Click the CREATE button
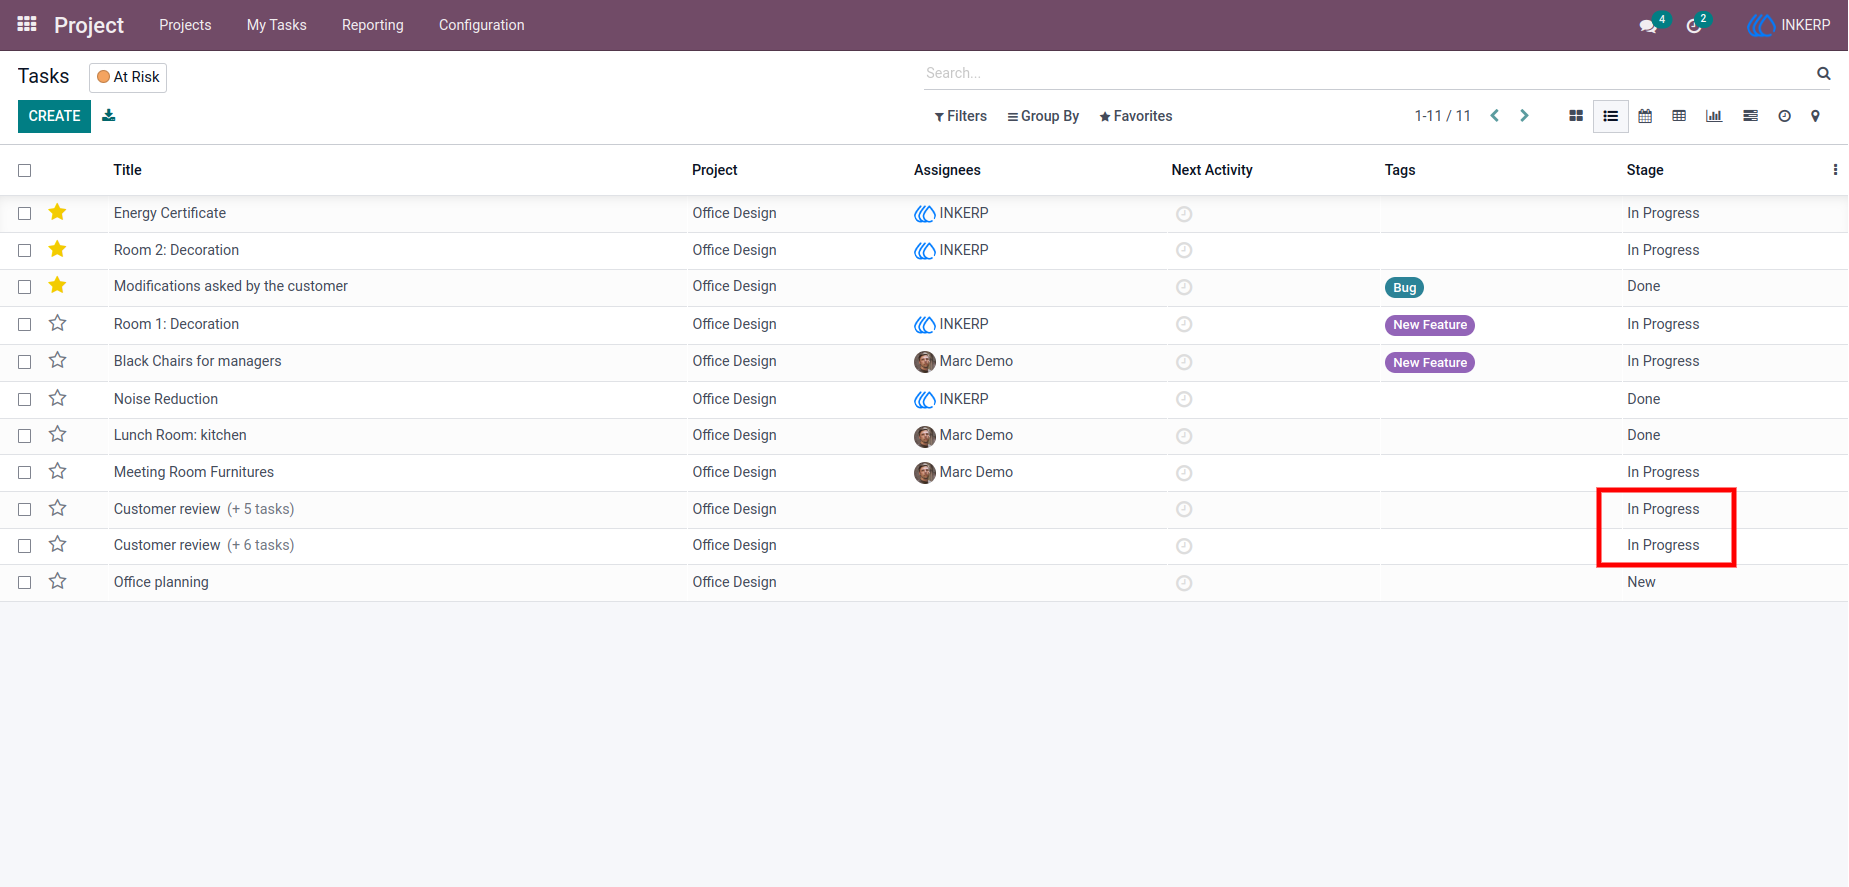The height and width of the screenshot is (887, 1849). [x=54, y=116]
